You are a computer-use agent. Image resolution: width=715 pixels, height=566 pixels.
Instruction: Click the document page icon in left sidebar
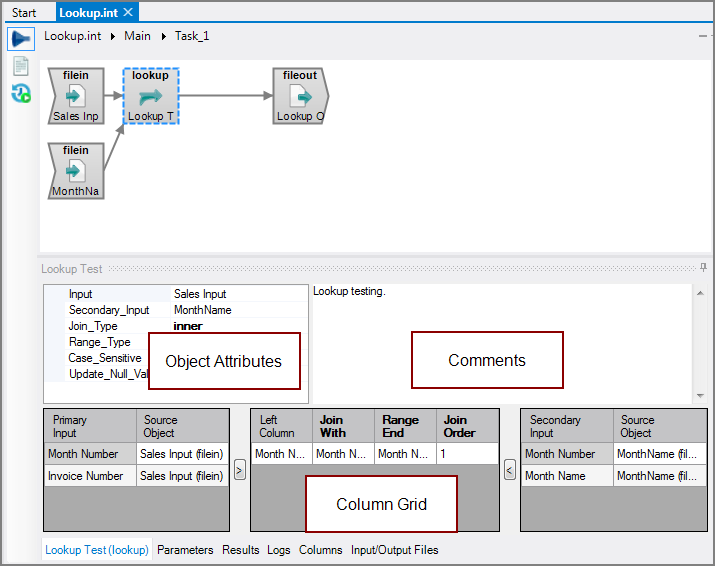tap(20, 66)
